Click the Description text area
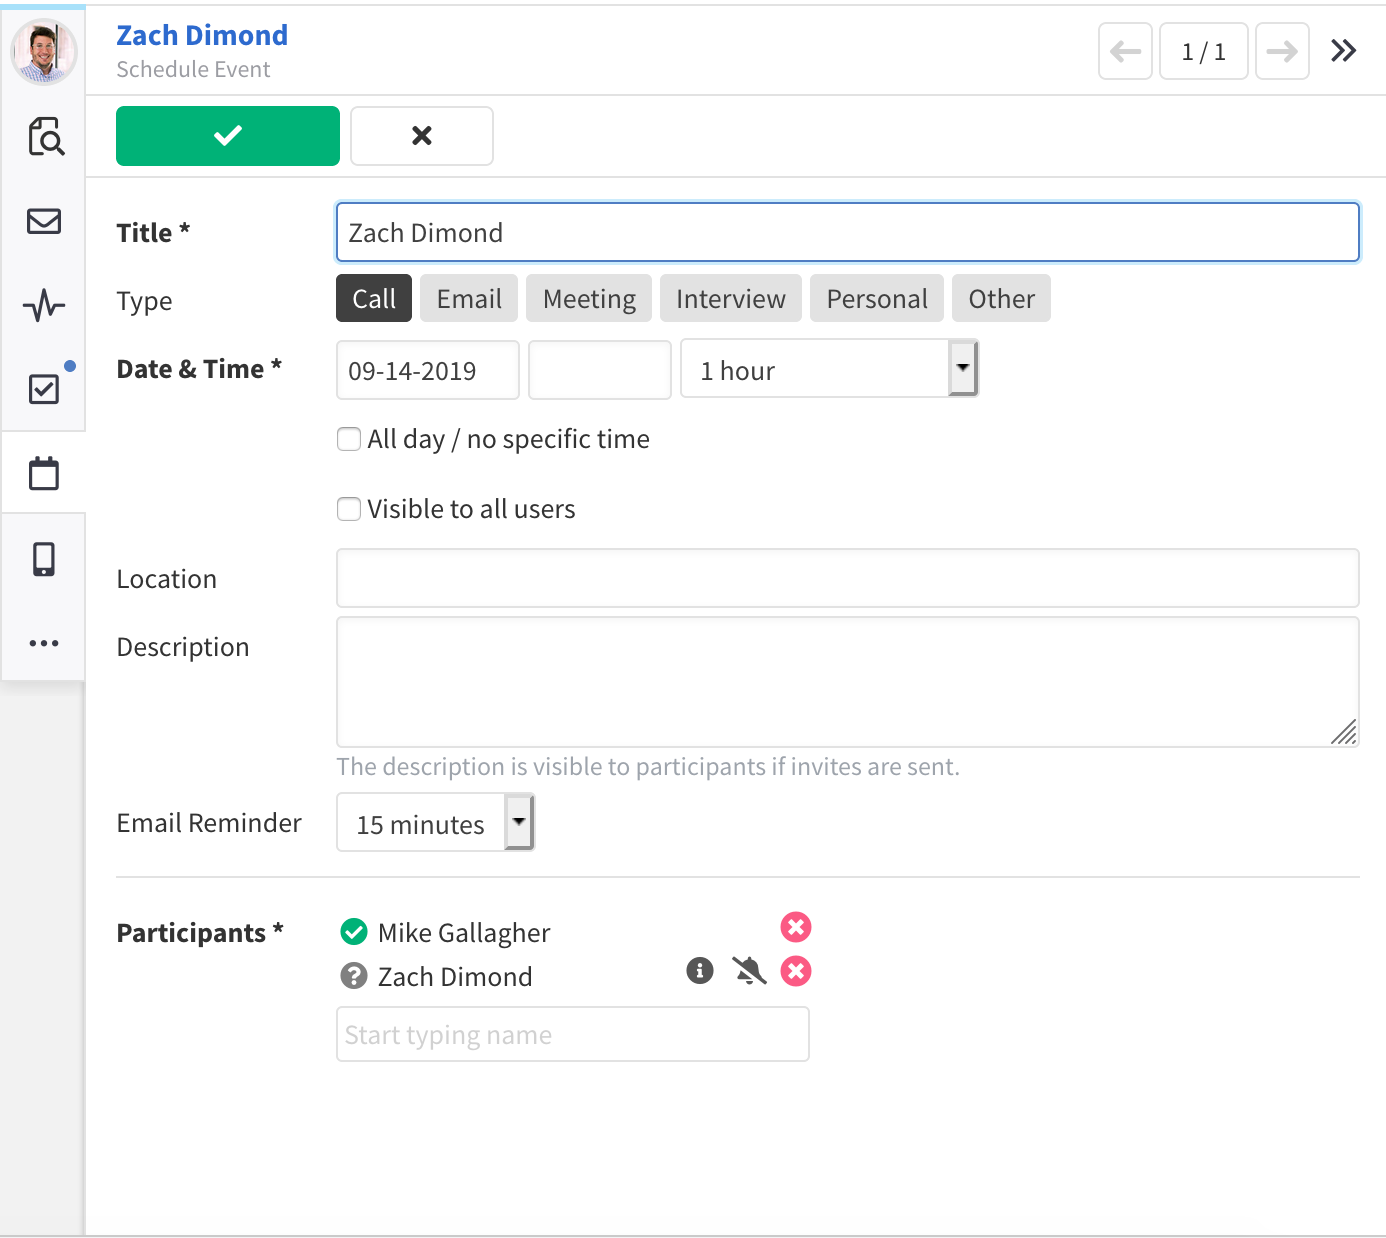1386x1238 pixels. (x=847, y=682)
